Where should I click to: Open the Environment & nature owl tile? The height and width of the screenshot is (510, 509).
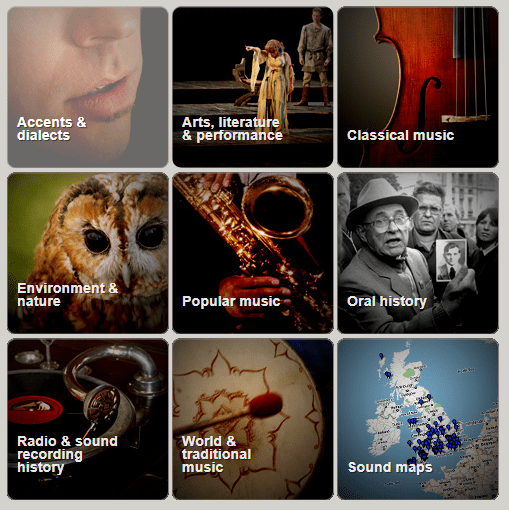click(x=88, y=253)
